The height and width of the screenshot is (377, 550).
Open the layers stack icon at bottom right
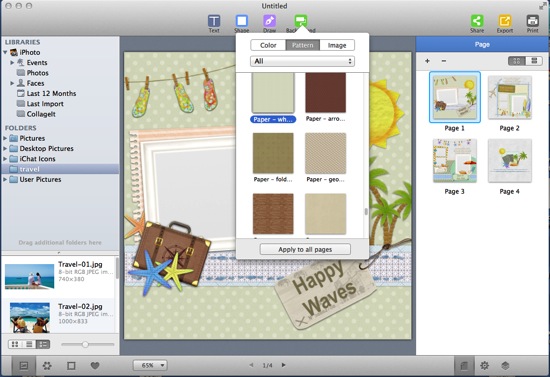[x=505, y=366]
